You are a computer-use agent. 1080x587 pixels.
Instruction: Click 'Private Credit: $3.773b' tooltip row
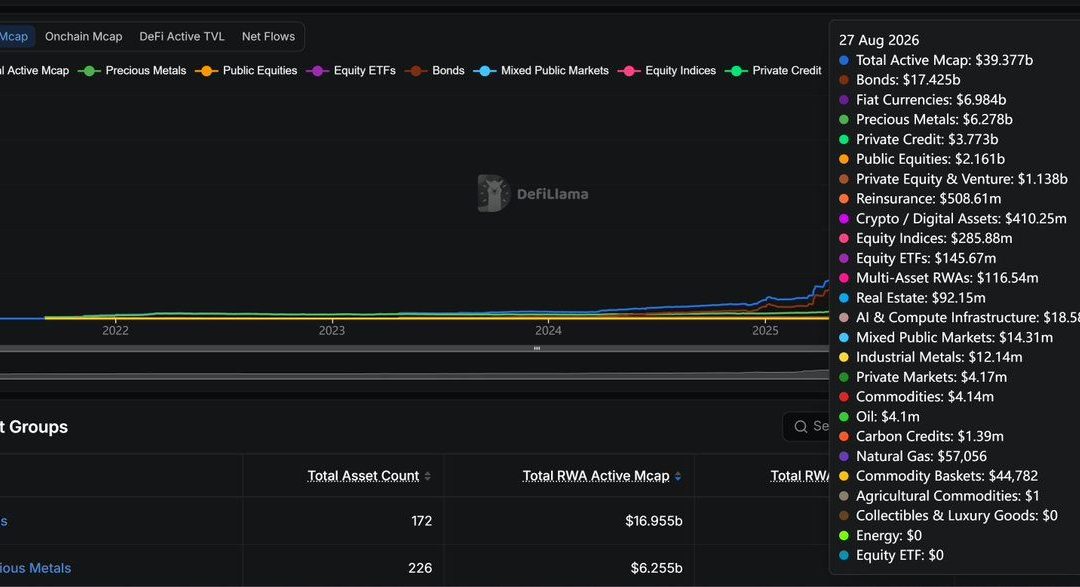tap(918, 139)
